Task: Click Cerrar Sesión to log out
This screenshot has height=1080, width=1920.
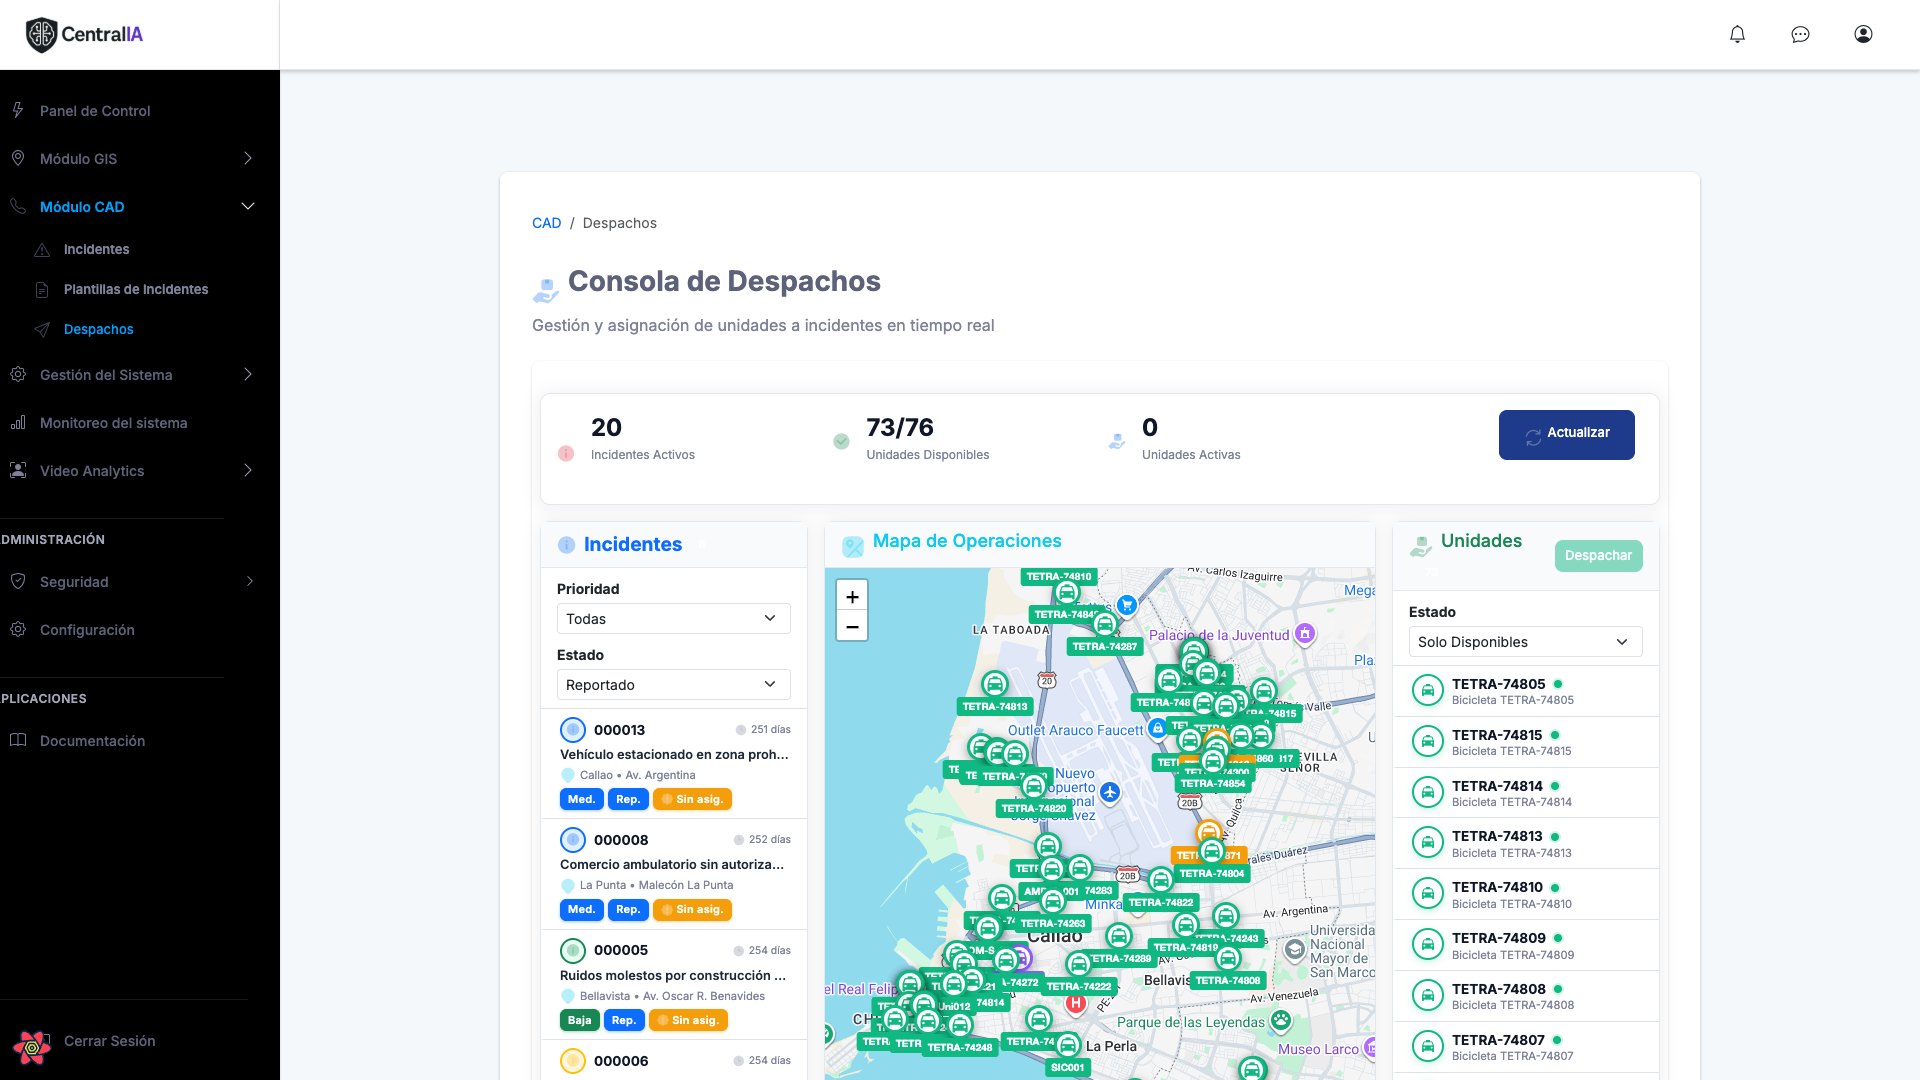Action: point(110,1041)
